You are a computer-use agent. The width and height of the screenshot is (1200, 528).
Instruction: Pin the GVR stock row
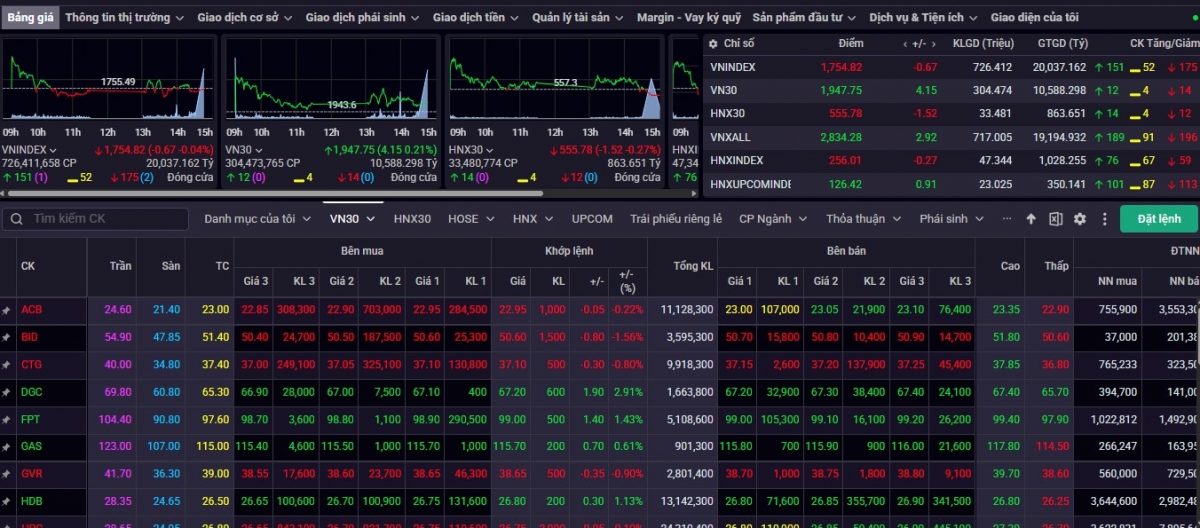6,473
